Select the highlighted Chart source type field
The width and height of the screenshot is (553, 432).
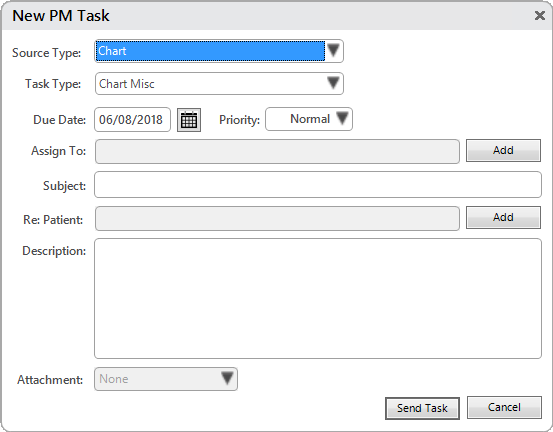[x=211, y=51]
